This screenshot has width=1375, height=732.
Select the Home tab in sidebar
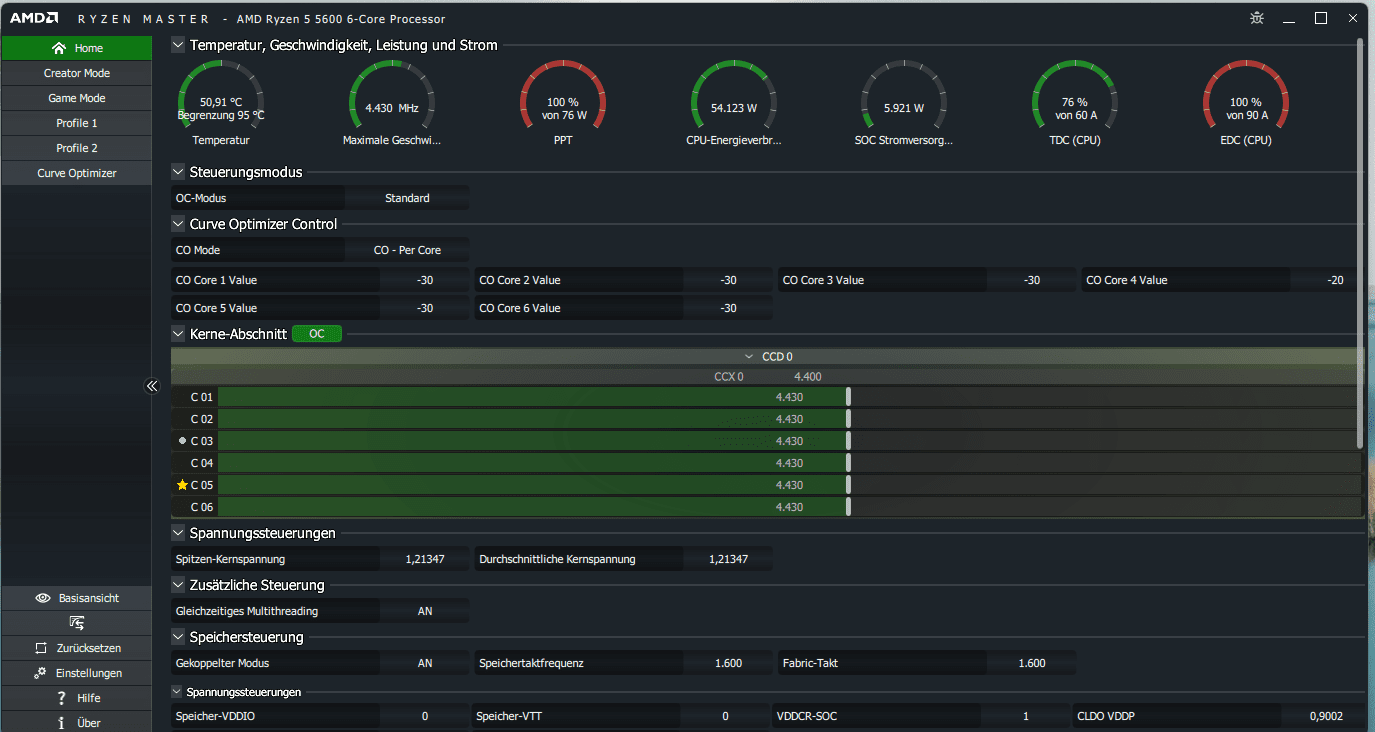tap(77, 48)
